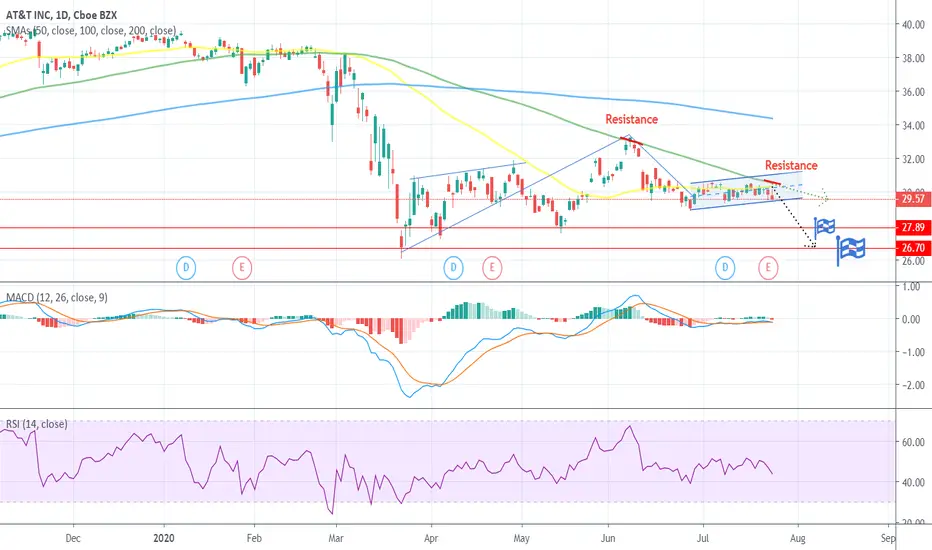Click the Resistance label above the July channel
Image resolution: width=932 pixels, height=550 pixels.
791,165
